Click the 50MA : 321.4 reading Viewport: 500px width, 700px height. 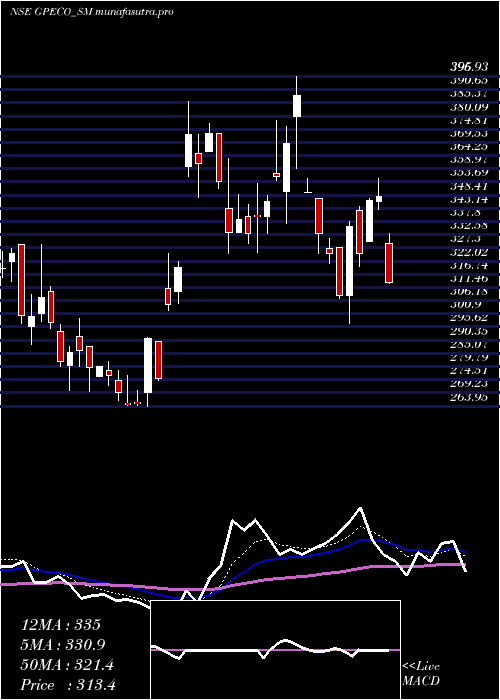[x=67, y=665]
